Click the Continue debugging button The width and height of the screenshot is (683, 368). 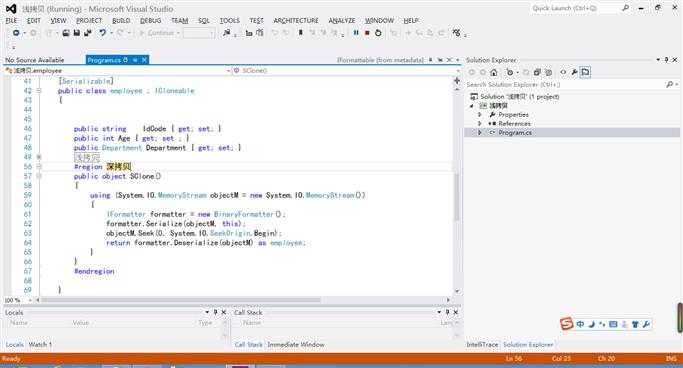(158, 33)
